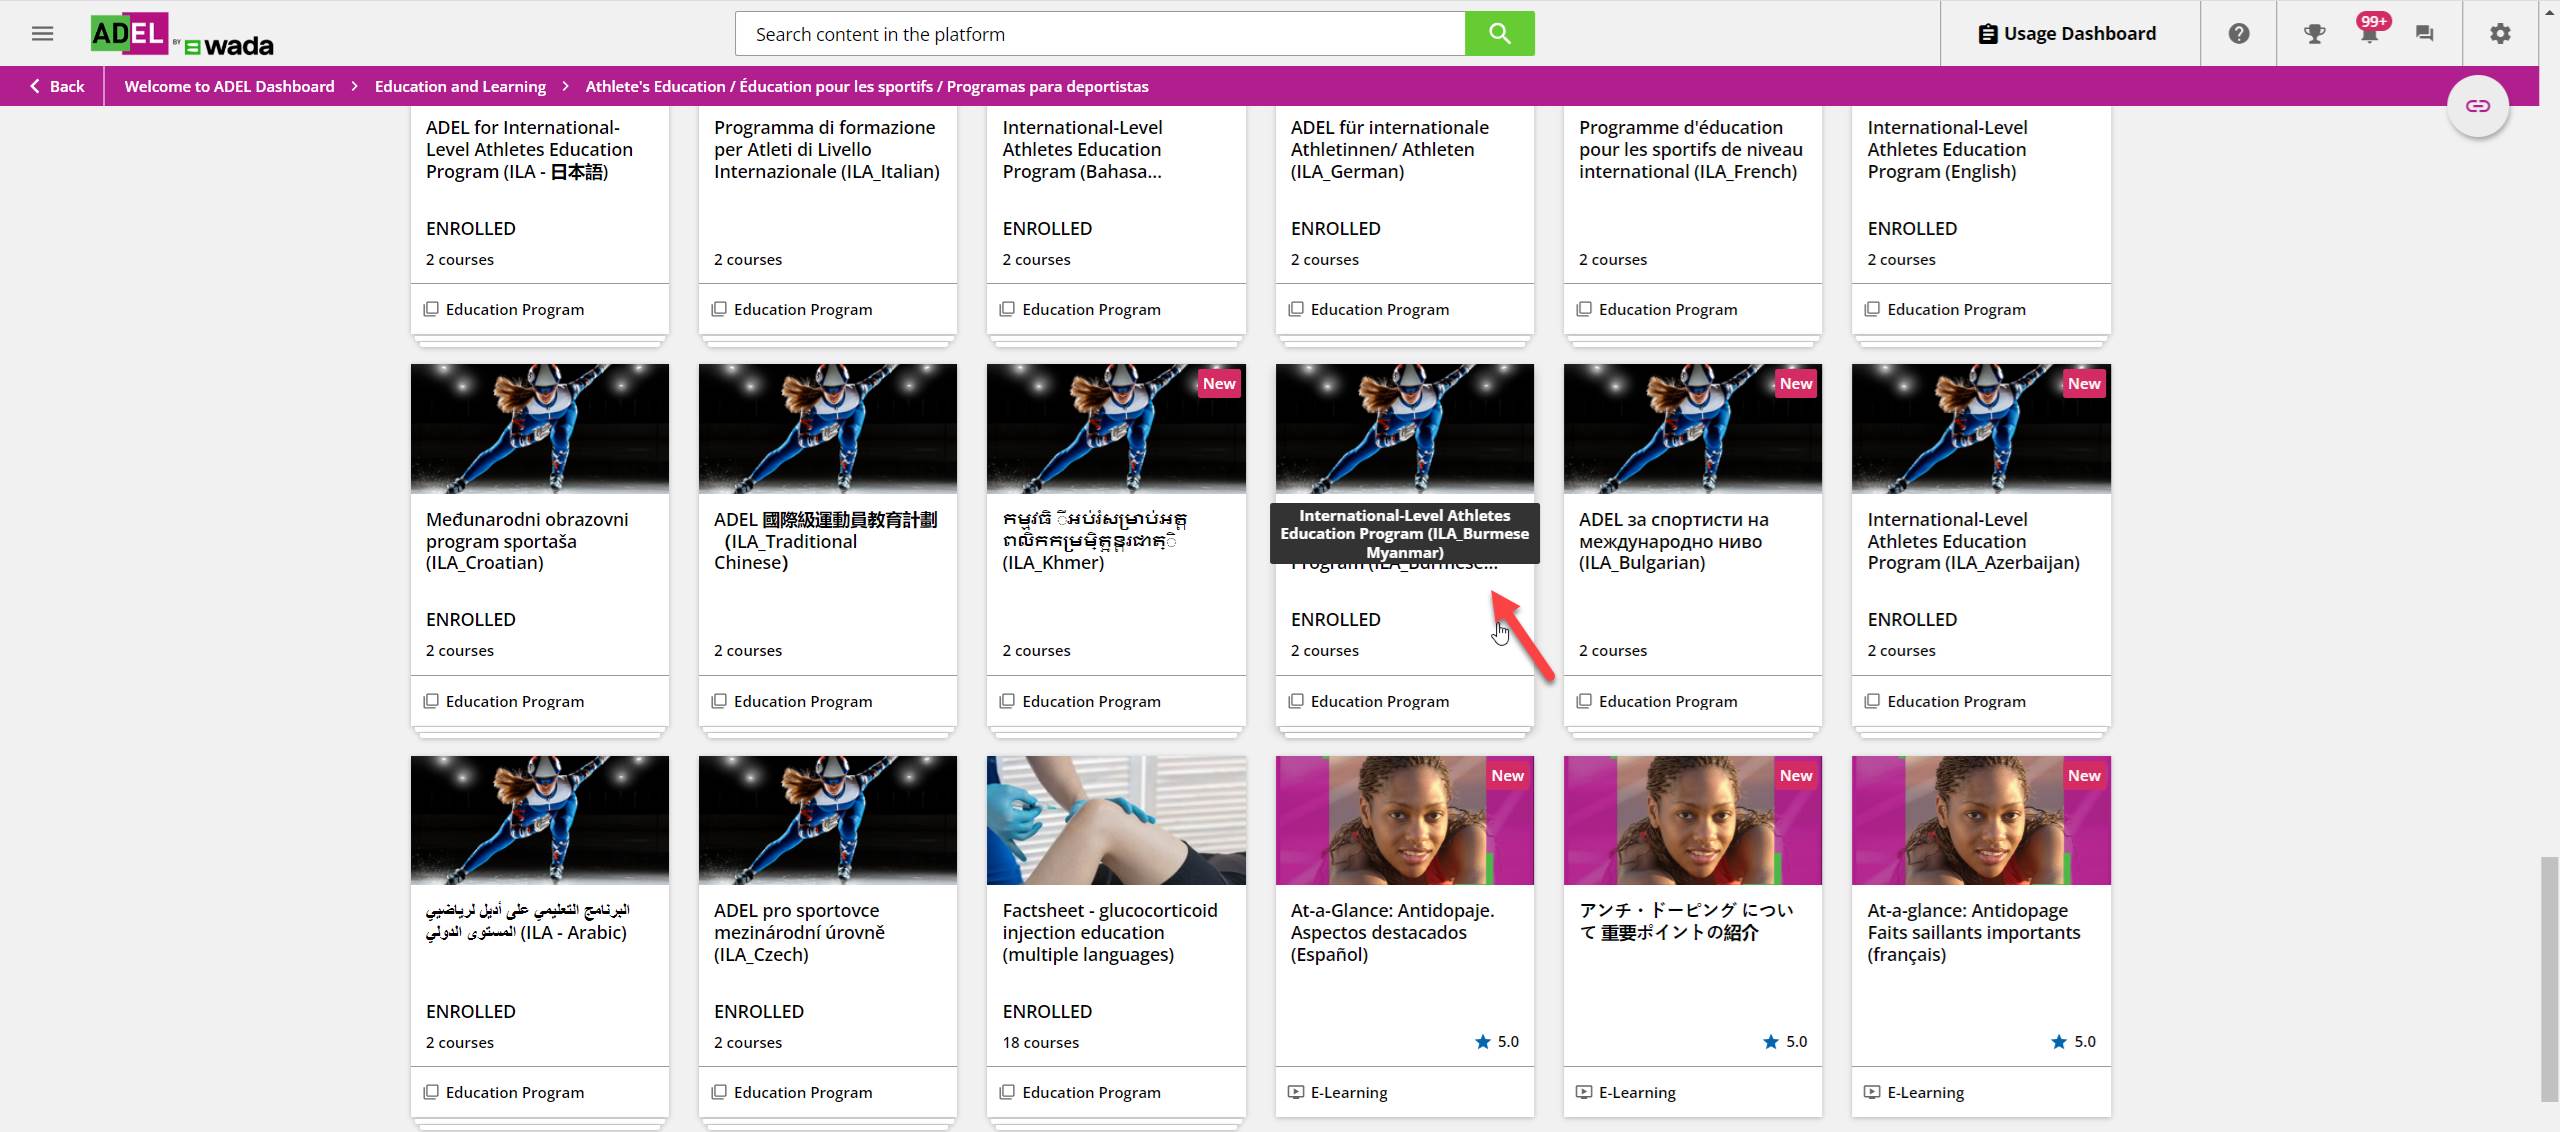2560x1132 pixels.
Task: Click ENROLLED status on ILA_Burmese card
Action: tap(1335, 619)
